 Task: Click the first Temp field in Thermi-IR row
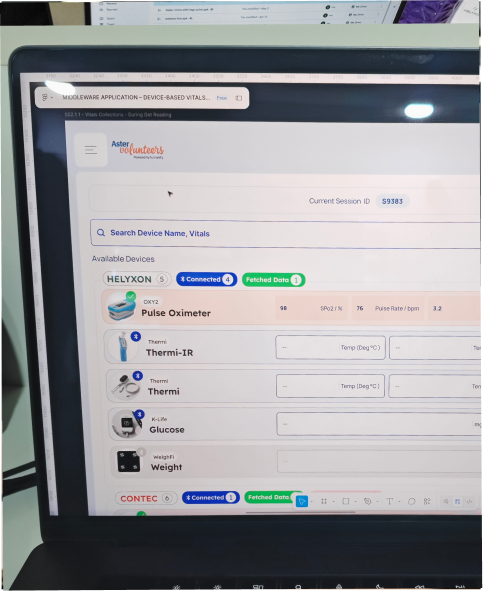pos(330,348)
